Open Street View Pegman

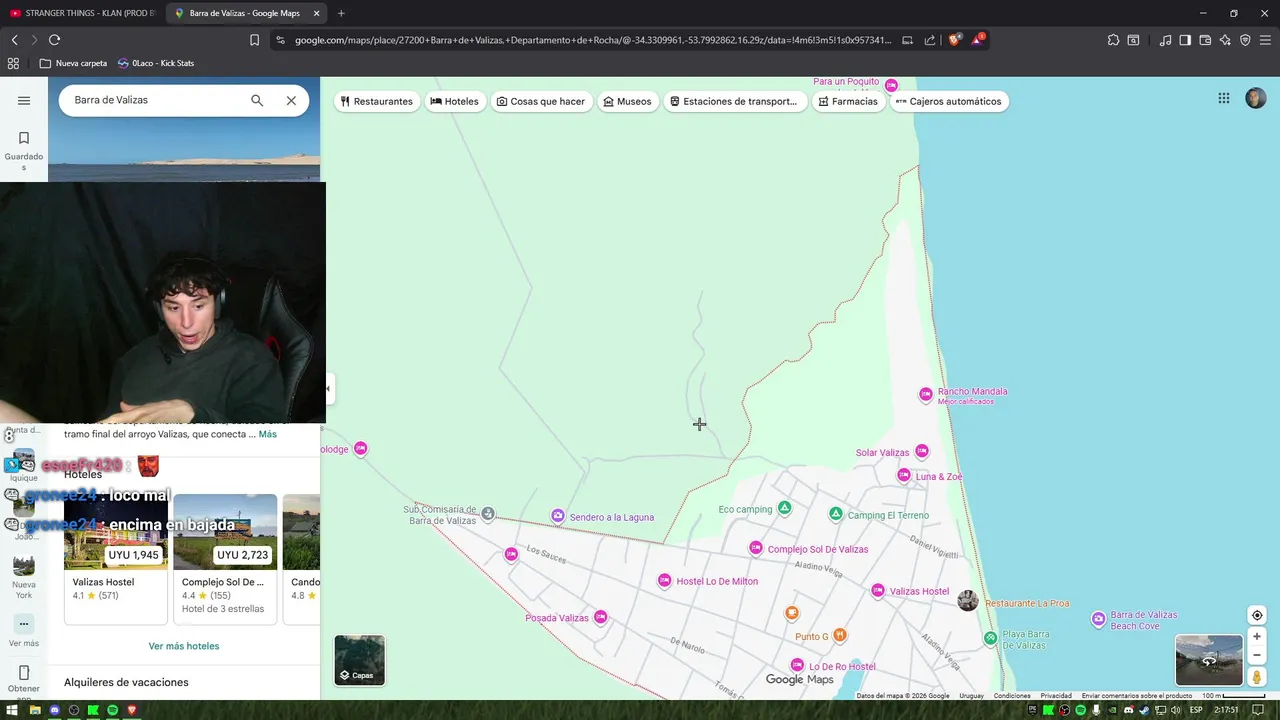1257,677
